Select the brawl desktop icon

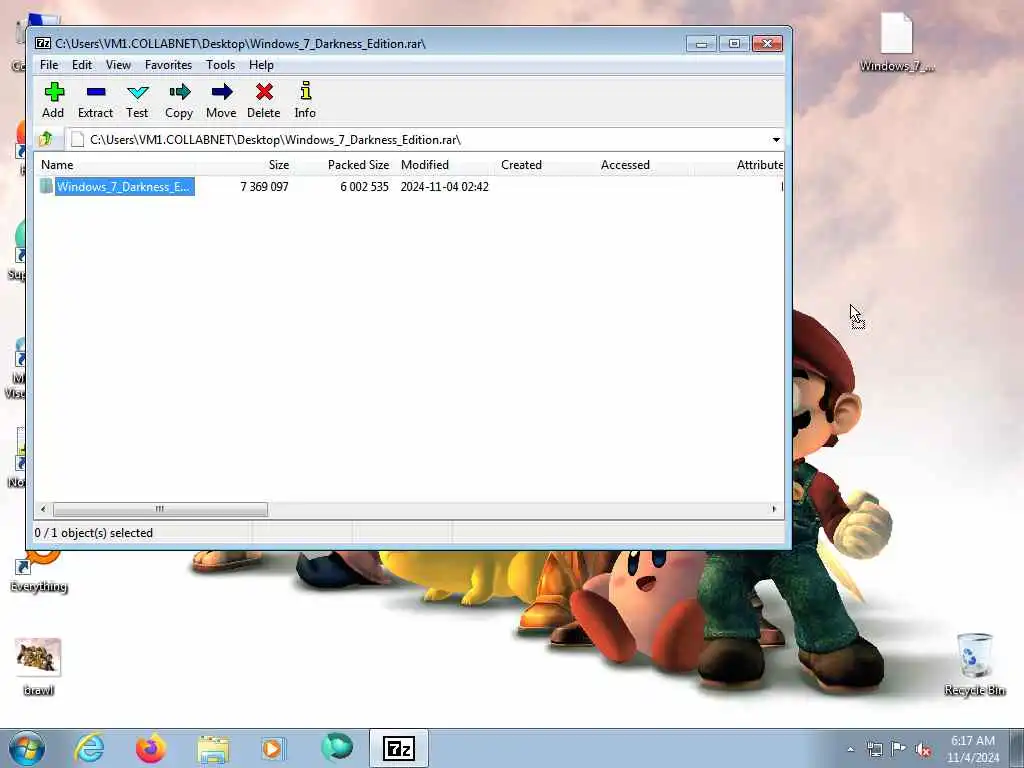pyautogui.click(x=38, y=667)
